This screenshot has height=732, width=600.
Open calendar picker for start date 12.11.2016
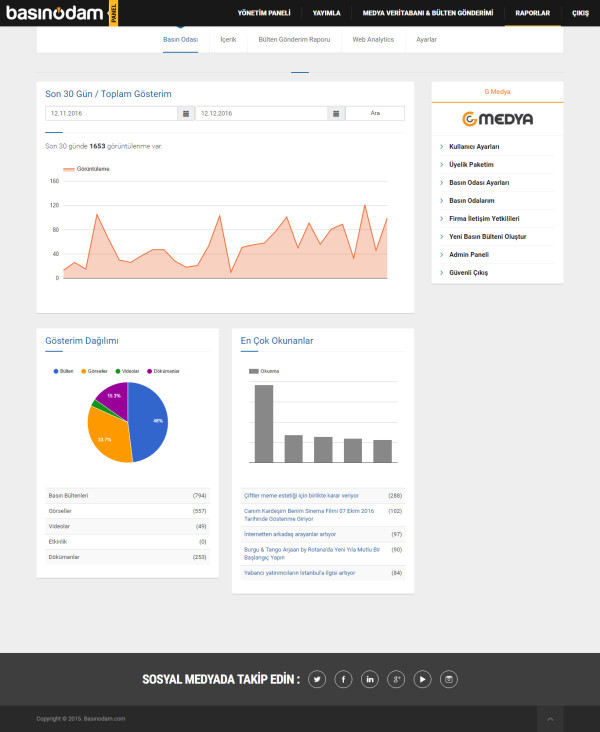tap(186, 114)
